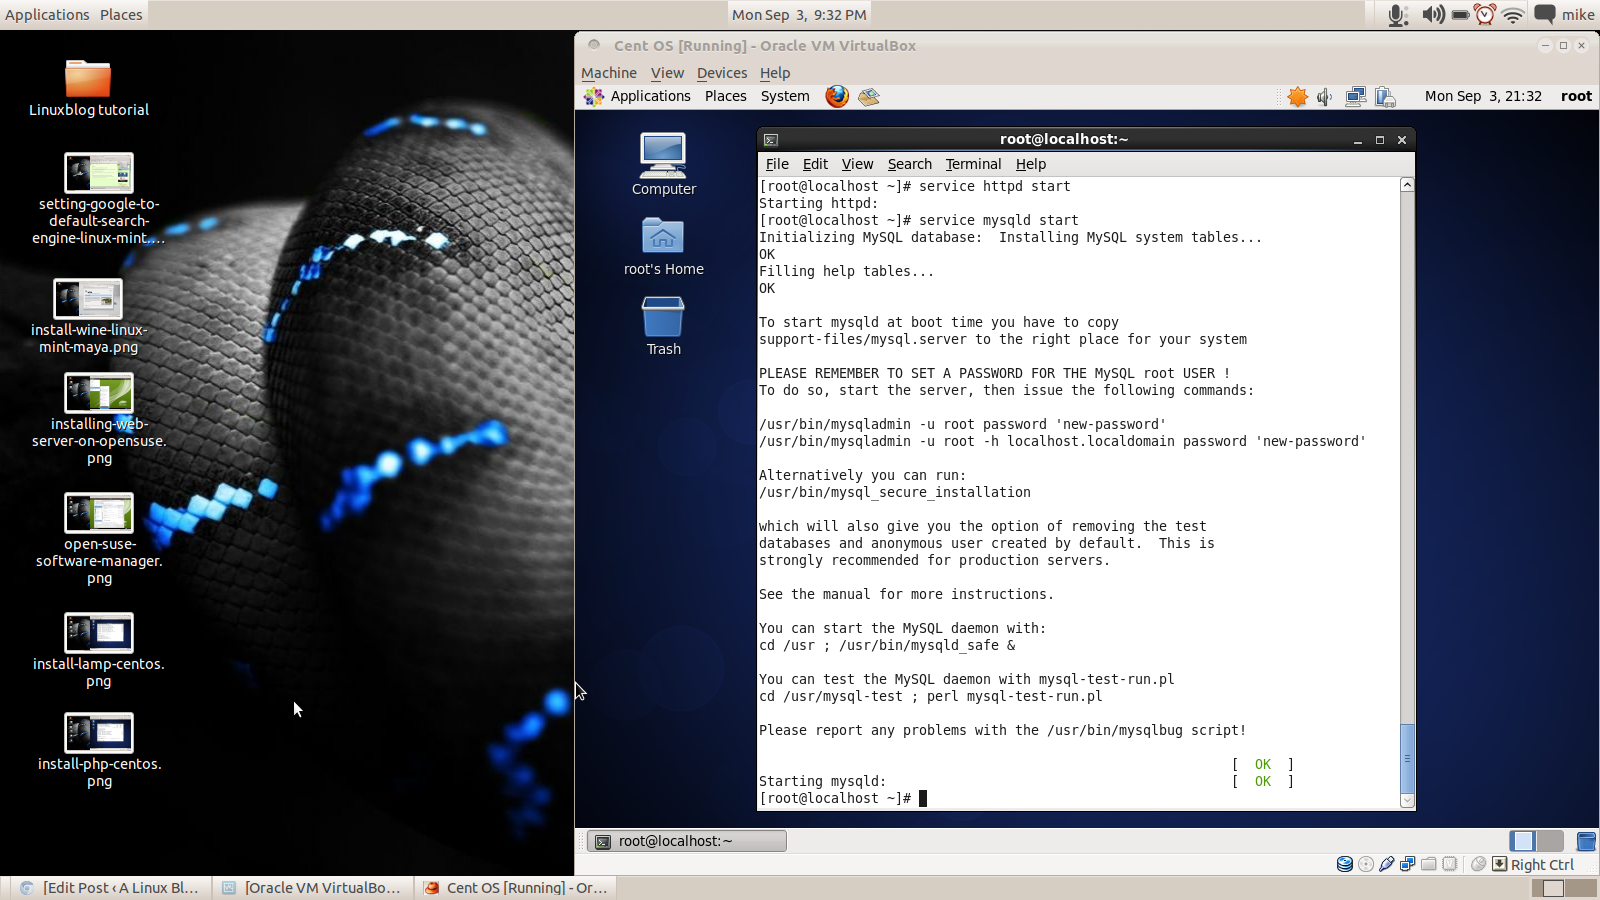Open the VirtualBox Help menu

click(775, 73)
